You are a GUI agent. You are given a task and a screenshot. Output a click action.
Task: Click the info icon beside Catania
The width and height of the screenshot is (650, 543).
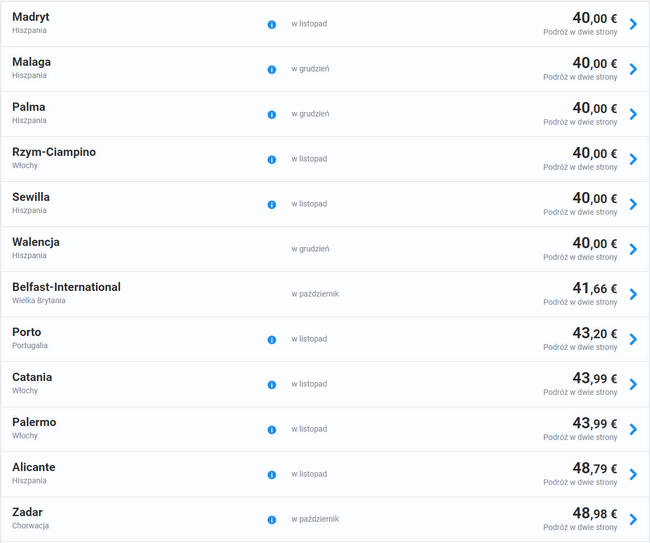[x=272, y=384]
